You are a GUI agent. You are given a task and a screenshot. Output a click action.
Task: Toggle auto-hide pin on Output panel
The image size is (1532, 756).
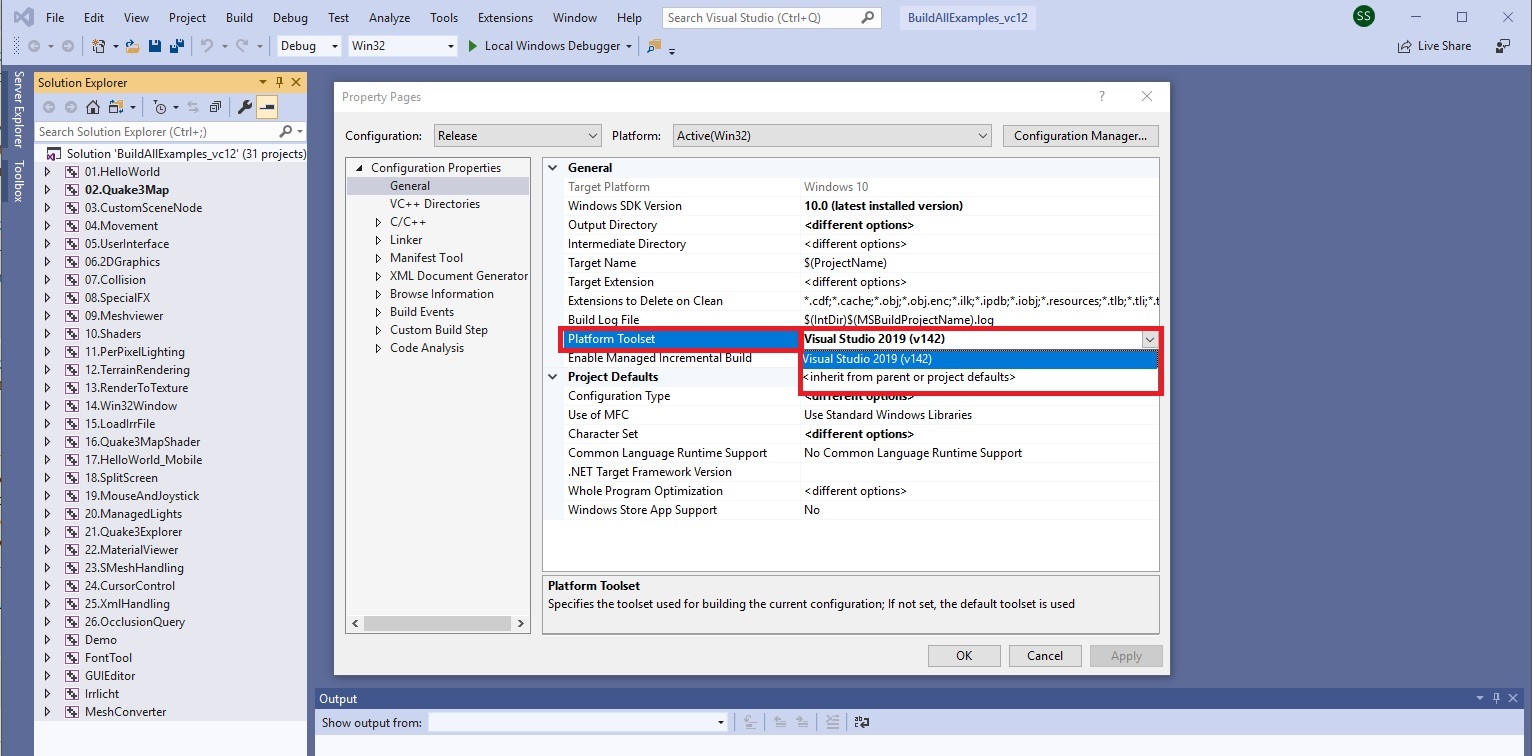1497,698
